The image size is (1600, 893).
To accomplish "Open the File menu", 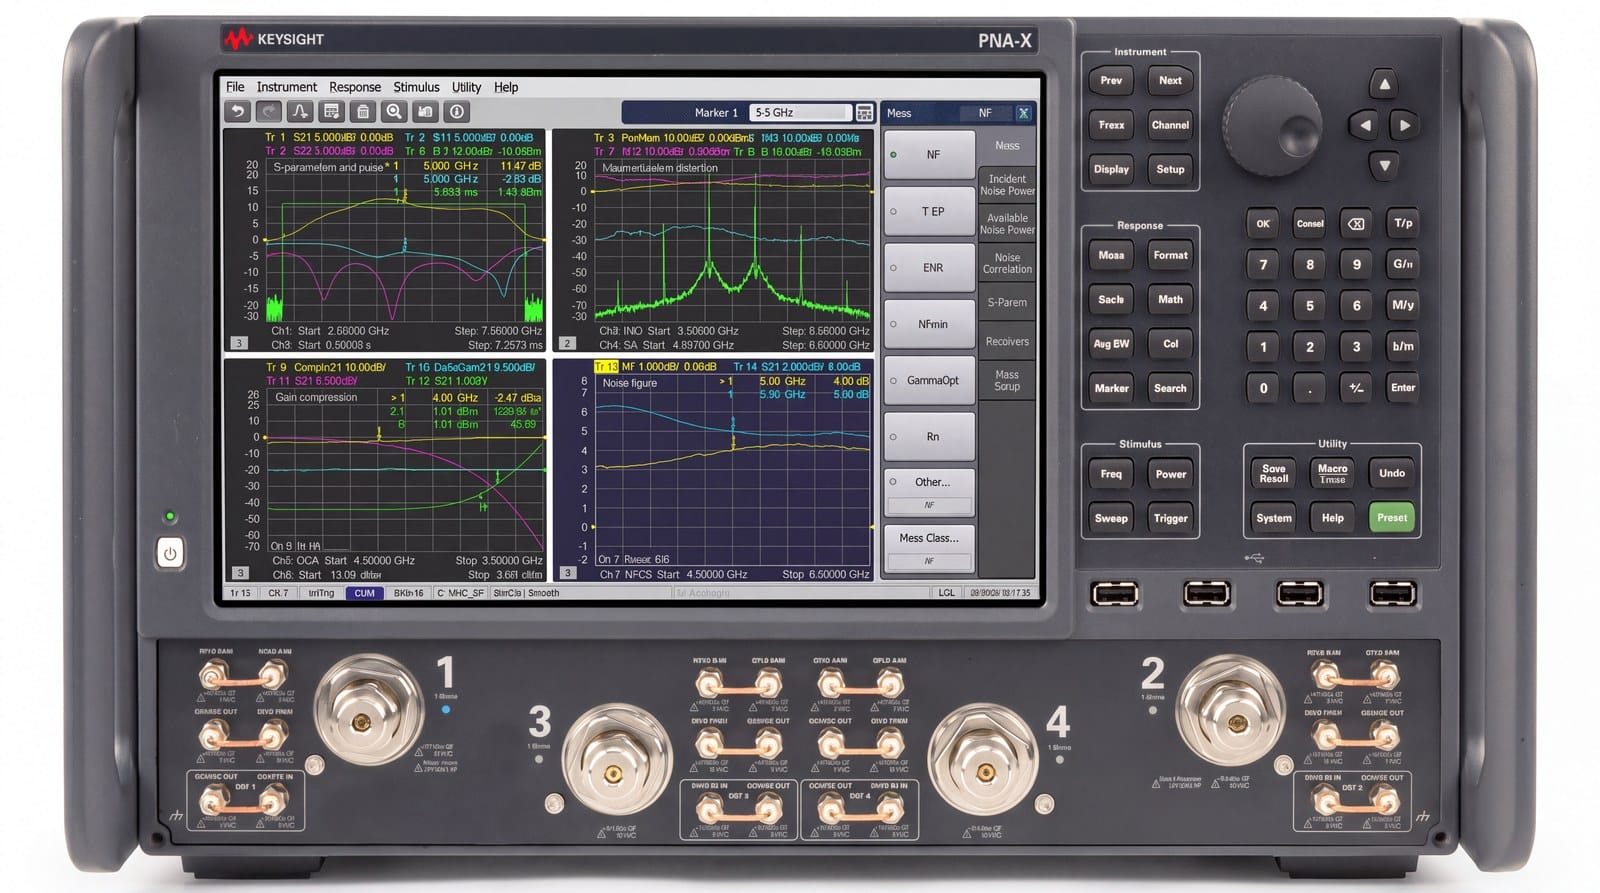I will tap(235, 87).
